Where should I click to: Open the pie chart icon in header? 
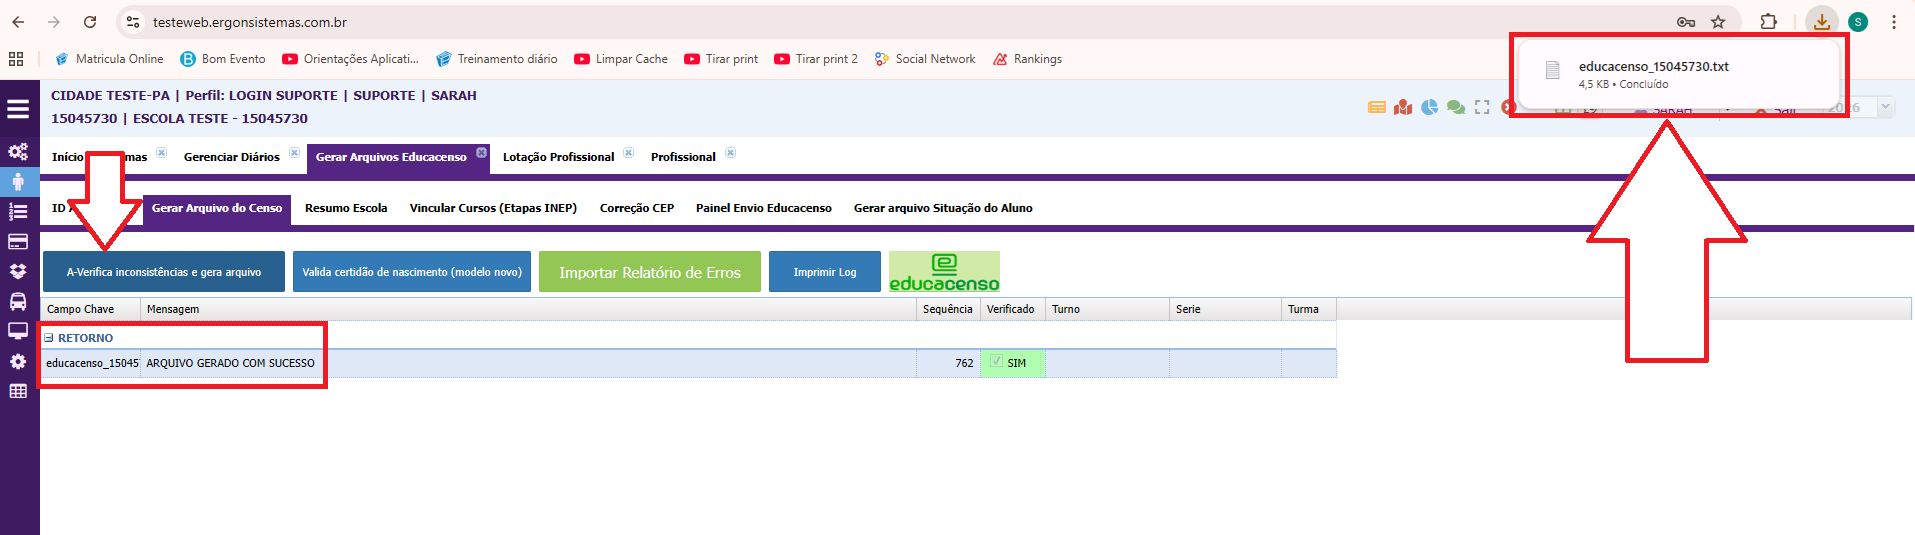1429,107
